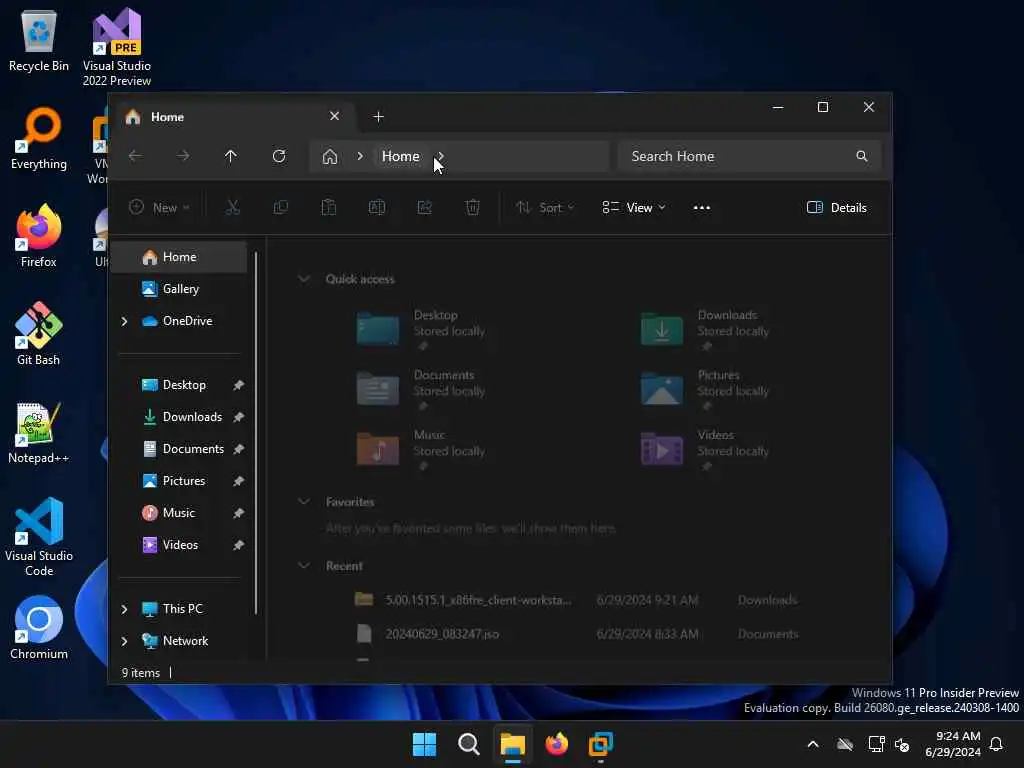Click pin icon next to Pictures
Image resolution: width=1024 pixels, height=768 pixels.
(238, 481)
